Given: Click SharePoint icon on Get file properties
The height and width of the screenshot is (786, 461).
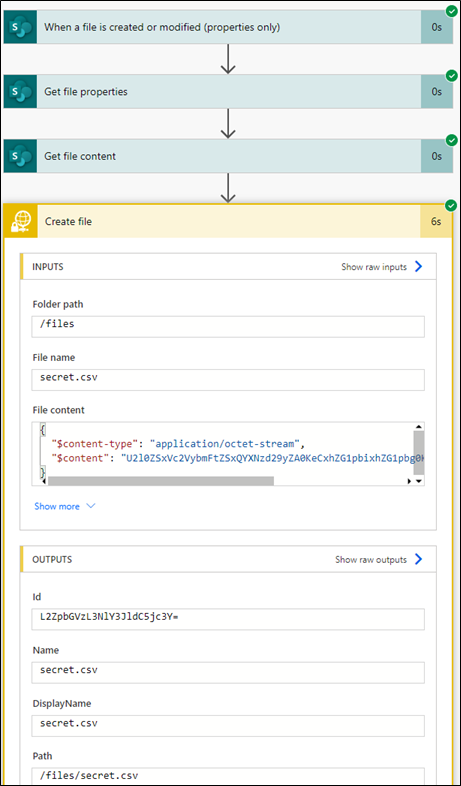Looking at the screenshot, I should (20, 92).
